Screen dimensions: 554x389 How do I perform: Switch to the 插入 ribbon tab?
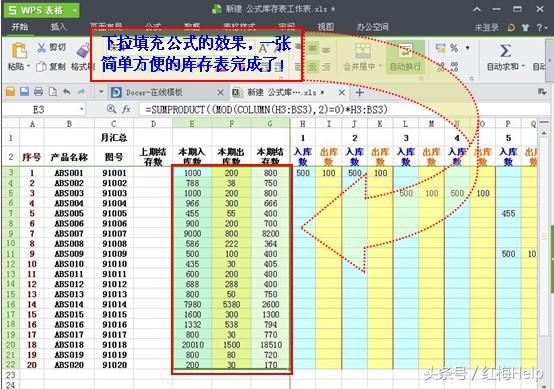[x=58, y=27]
